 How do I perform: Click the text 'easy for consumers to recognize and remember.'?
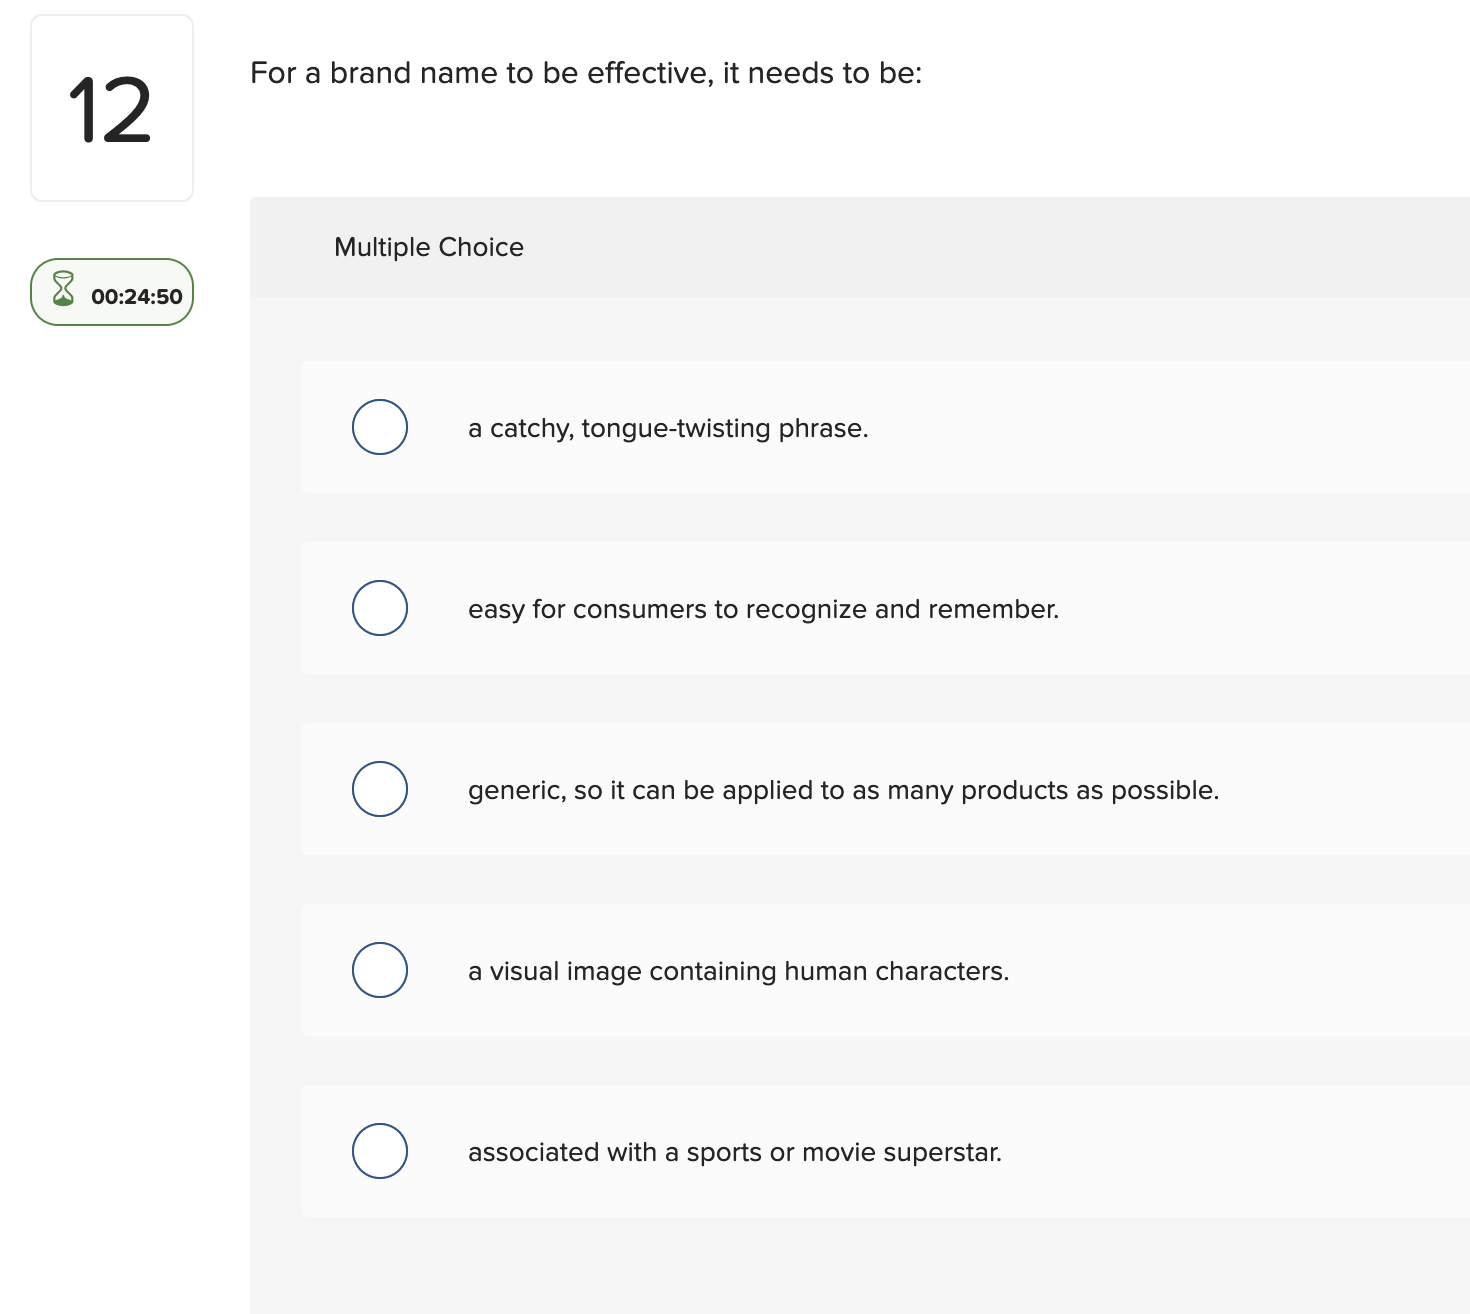(x=763, y=609)
